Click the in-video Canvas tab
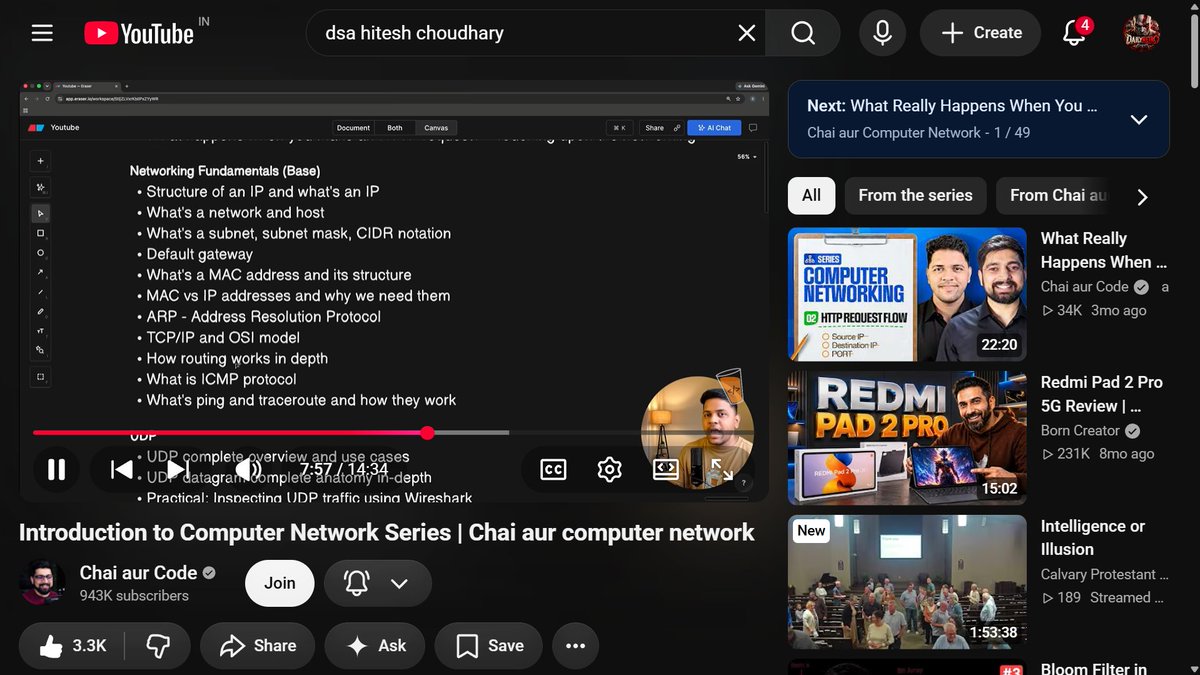1200x675 pixels. click(x=436, y=128)
